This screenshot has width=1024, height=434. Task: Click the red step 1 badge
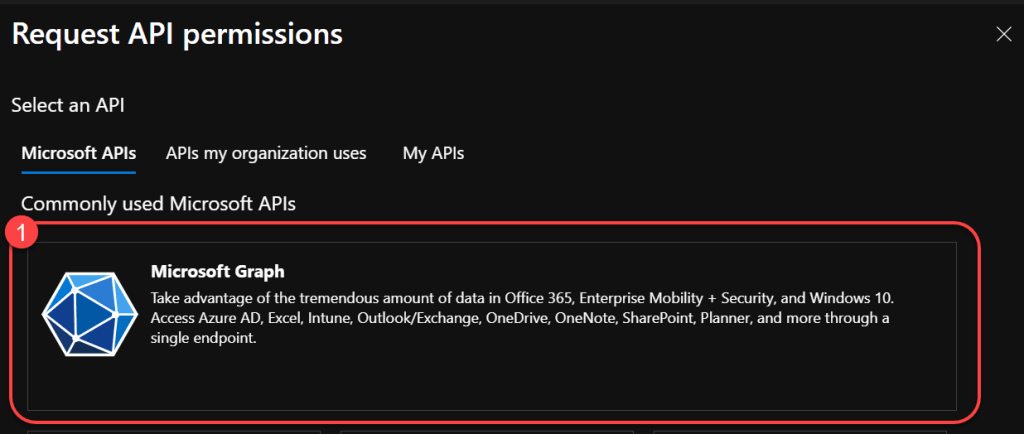(x=22, y=234)
